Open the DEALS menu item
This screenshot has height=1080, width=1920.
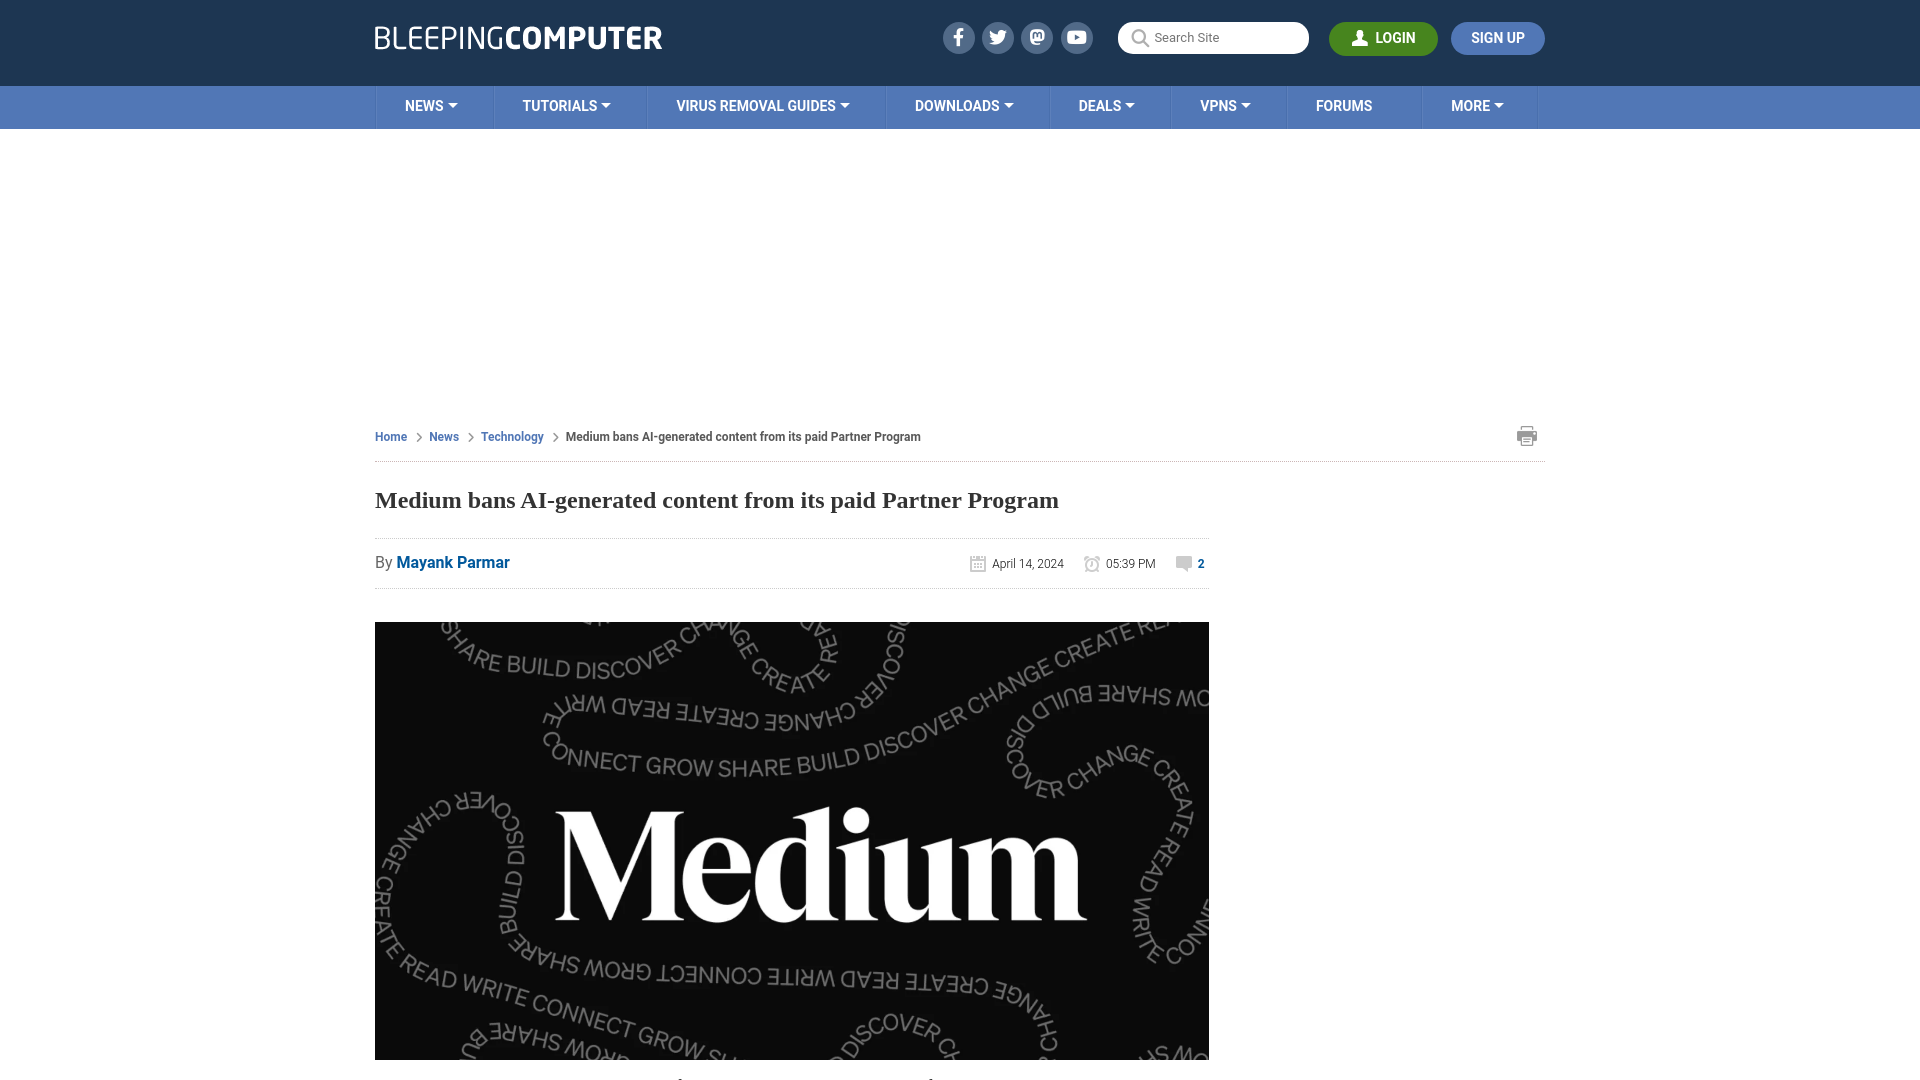(1106, 105)
